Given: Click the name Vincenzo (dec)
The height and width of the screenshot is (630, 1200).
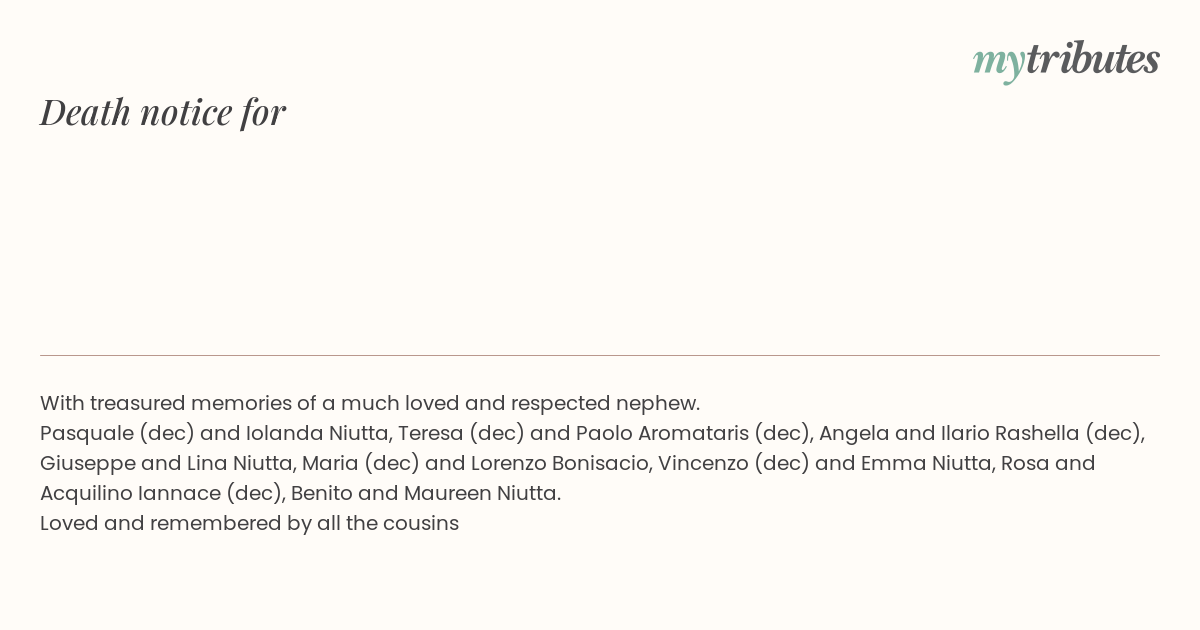Looking at the screenshot, I should tap(733, 464).
